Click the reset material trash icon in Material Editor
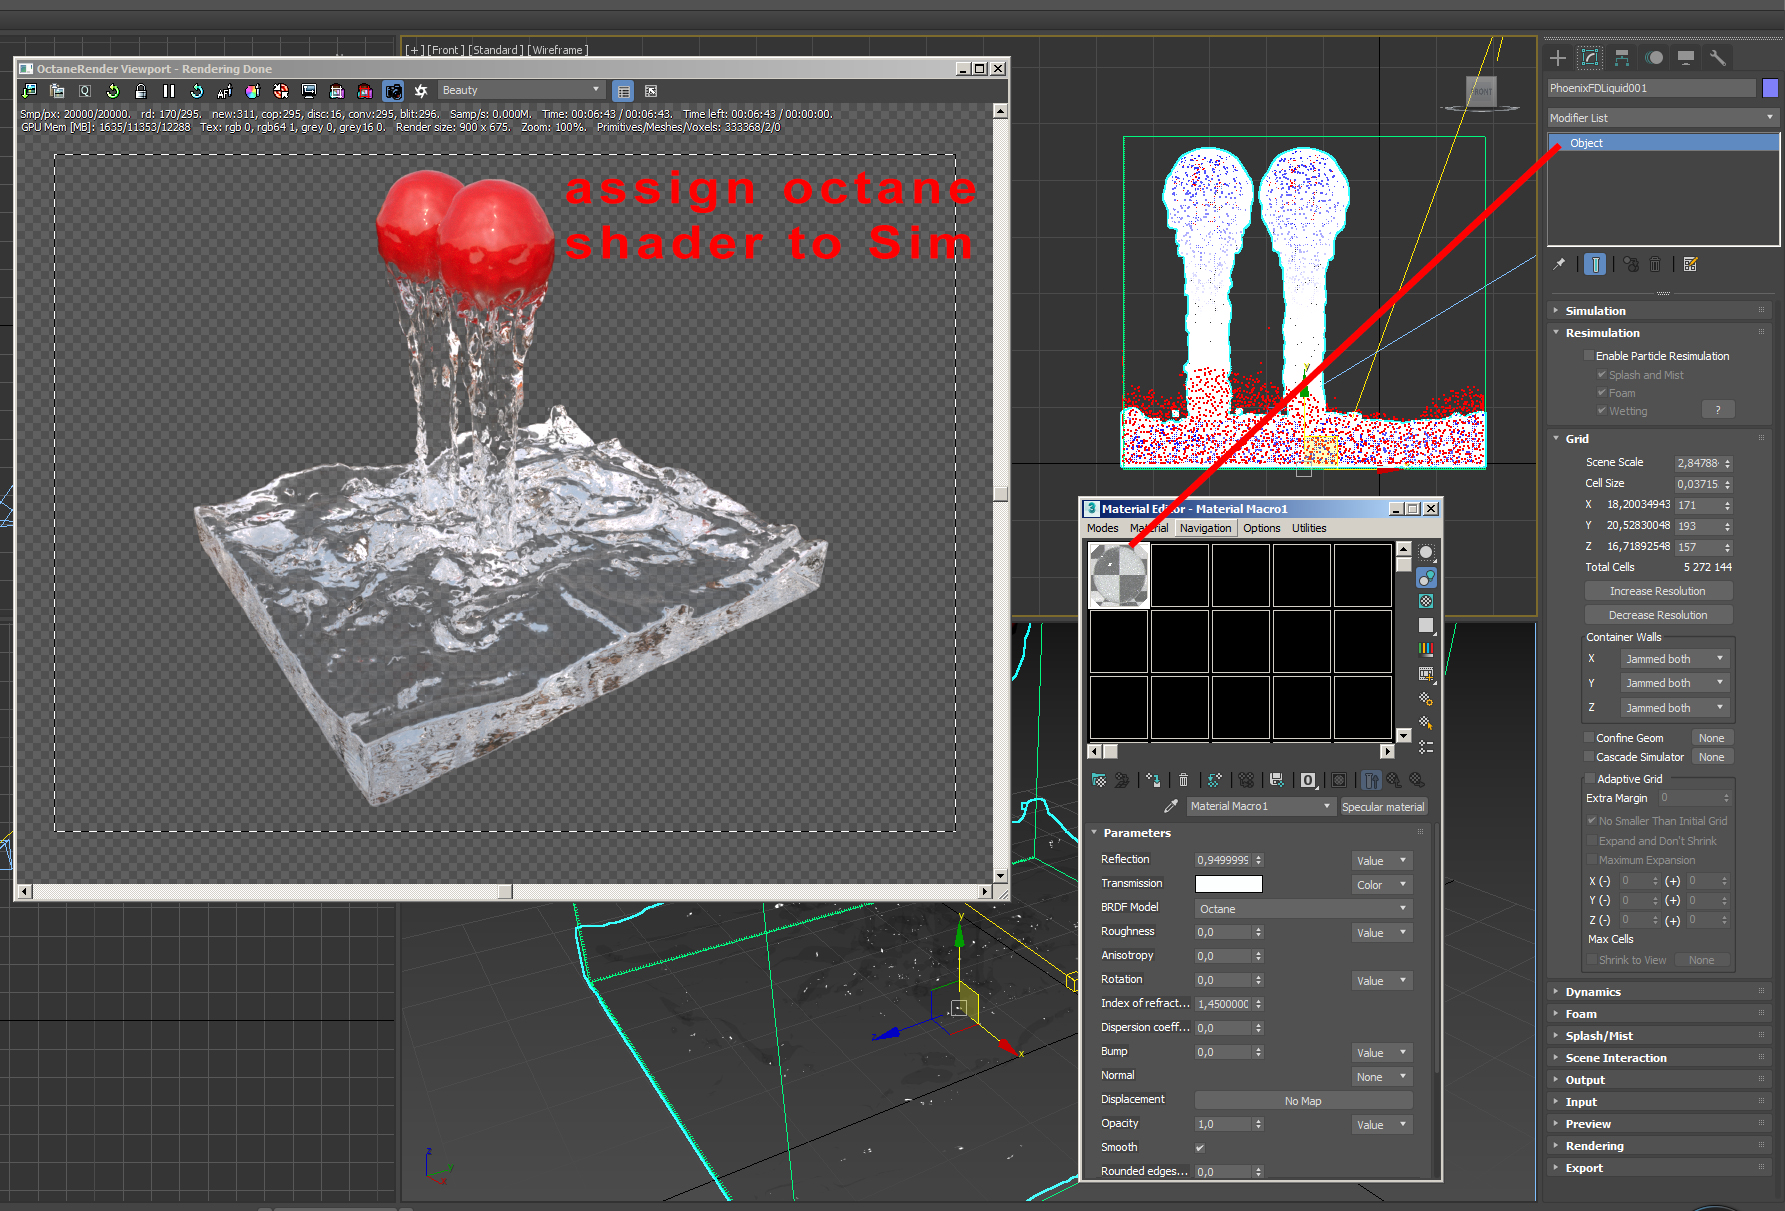 pyautogui.click(x=1184, y=780)
